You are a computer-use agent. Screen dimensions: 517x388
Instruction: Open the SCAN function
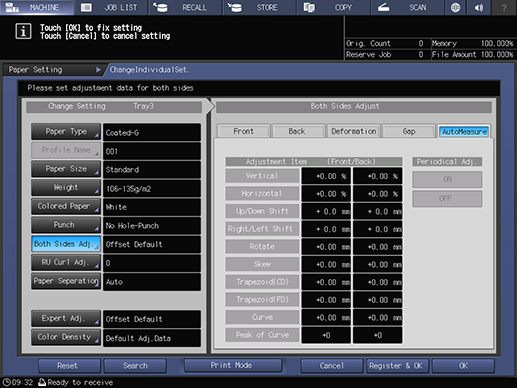408,7
